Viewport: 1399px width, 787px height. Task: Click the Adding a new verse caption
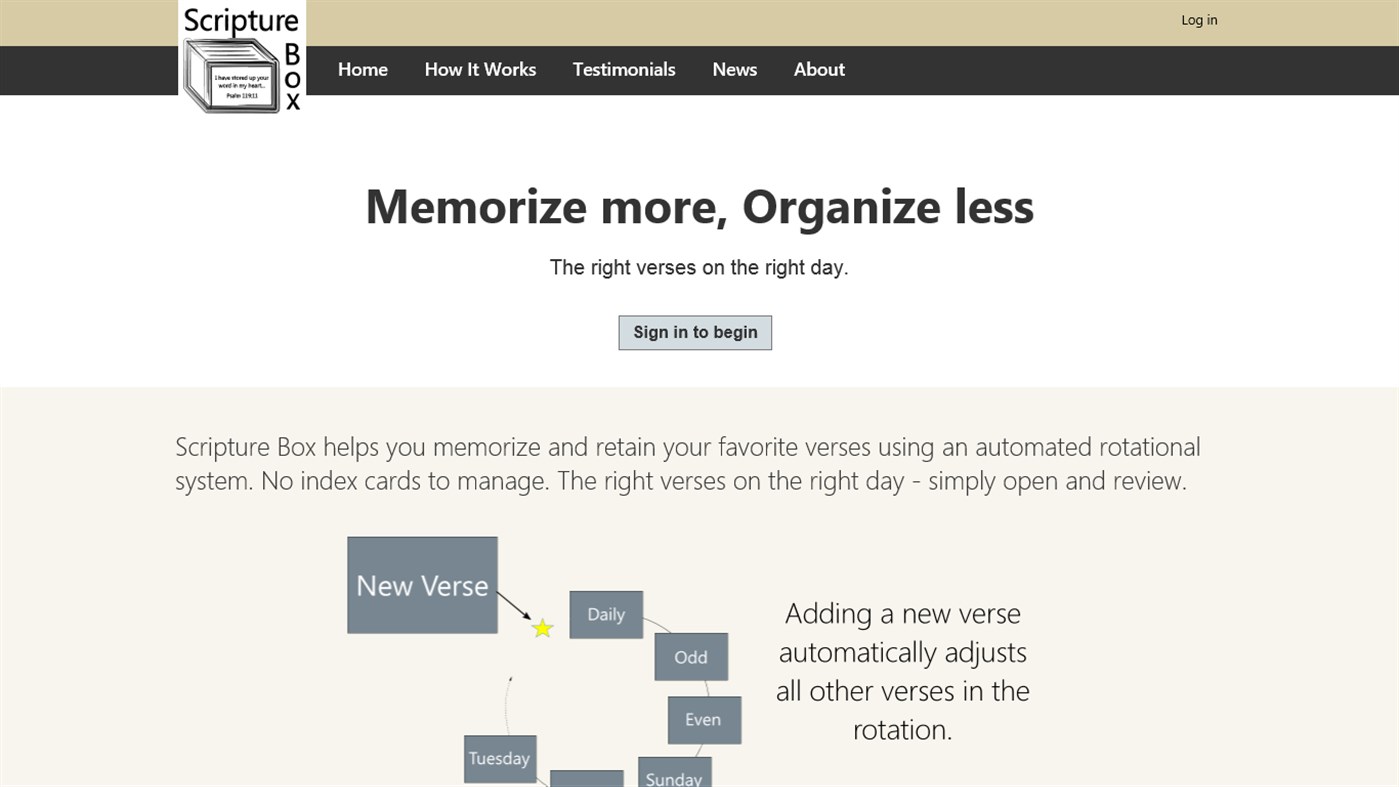click(x=902, y=671)
